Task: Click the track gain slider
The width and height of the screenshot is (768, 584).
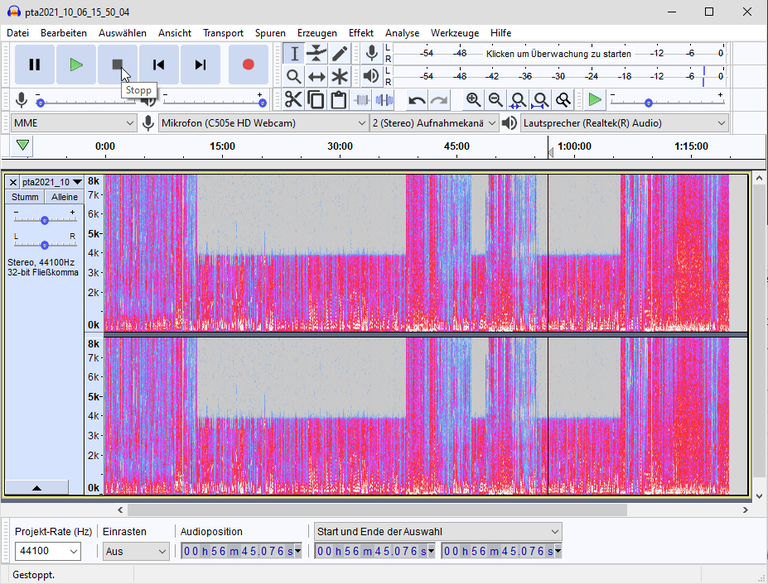Action: [x=45, y=220]
